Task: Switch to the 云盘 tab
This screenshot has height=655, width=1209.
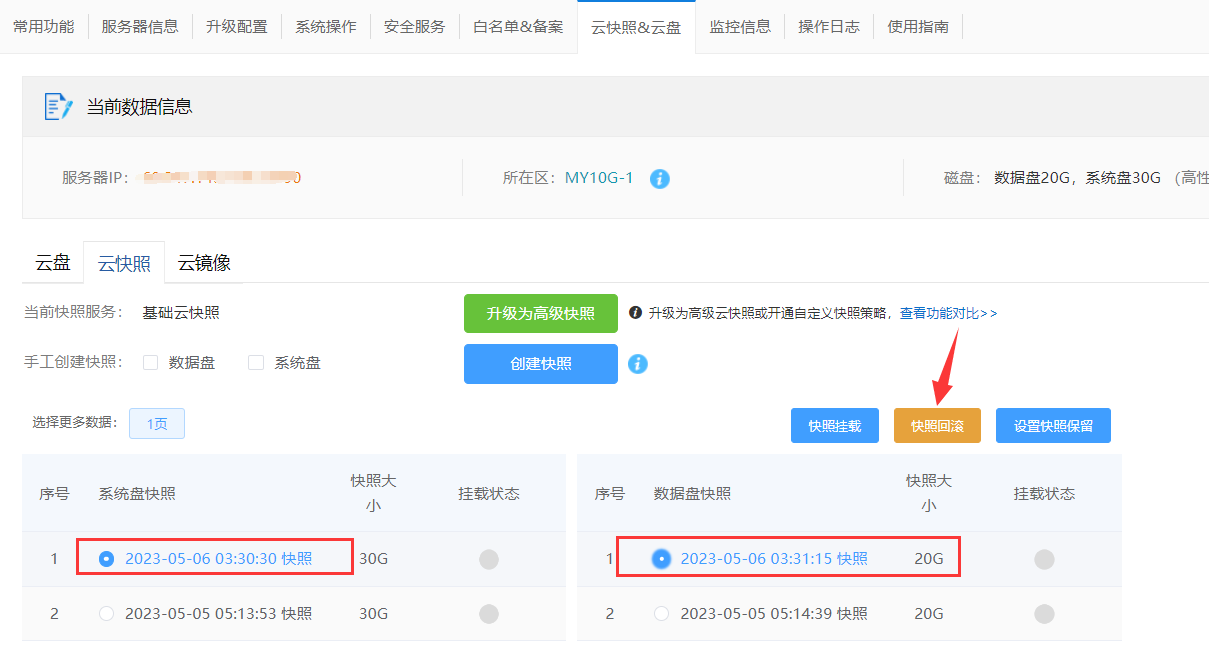Action: [x=53, y=263]
